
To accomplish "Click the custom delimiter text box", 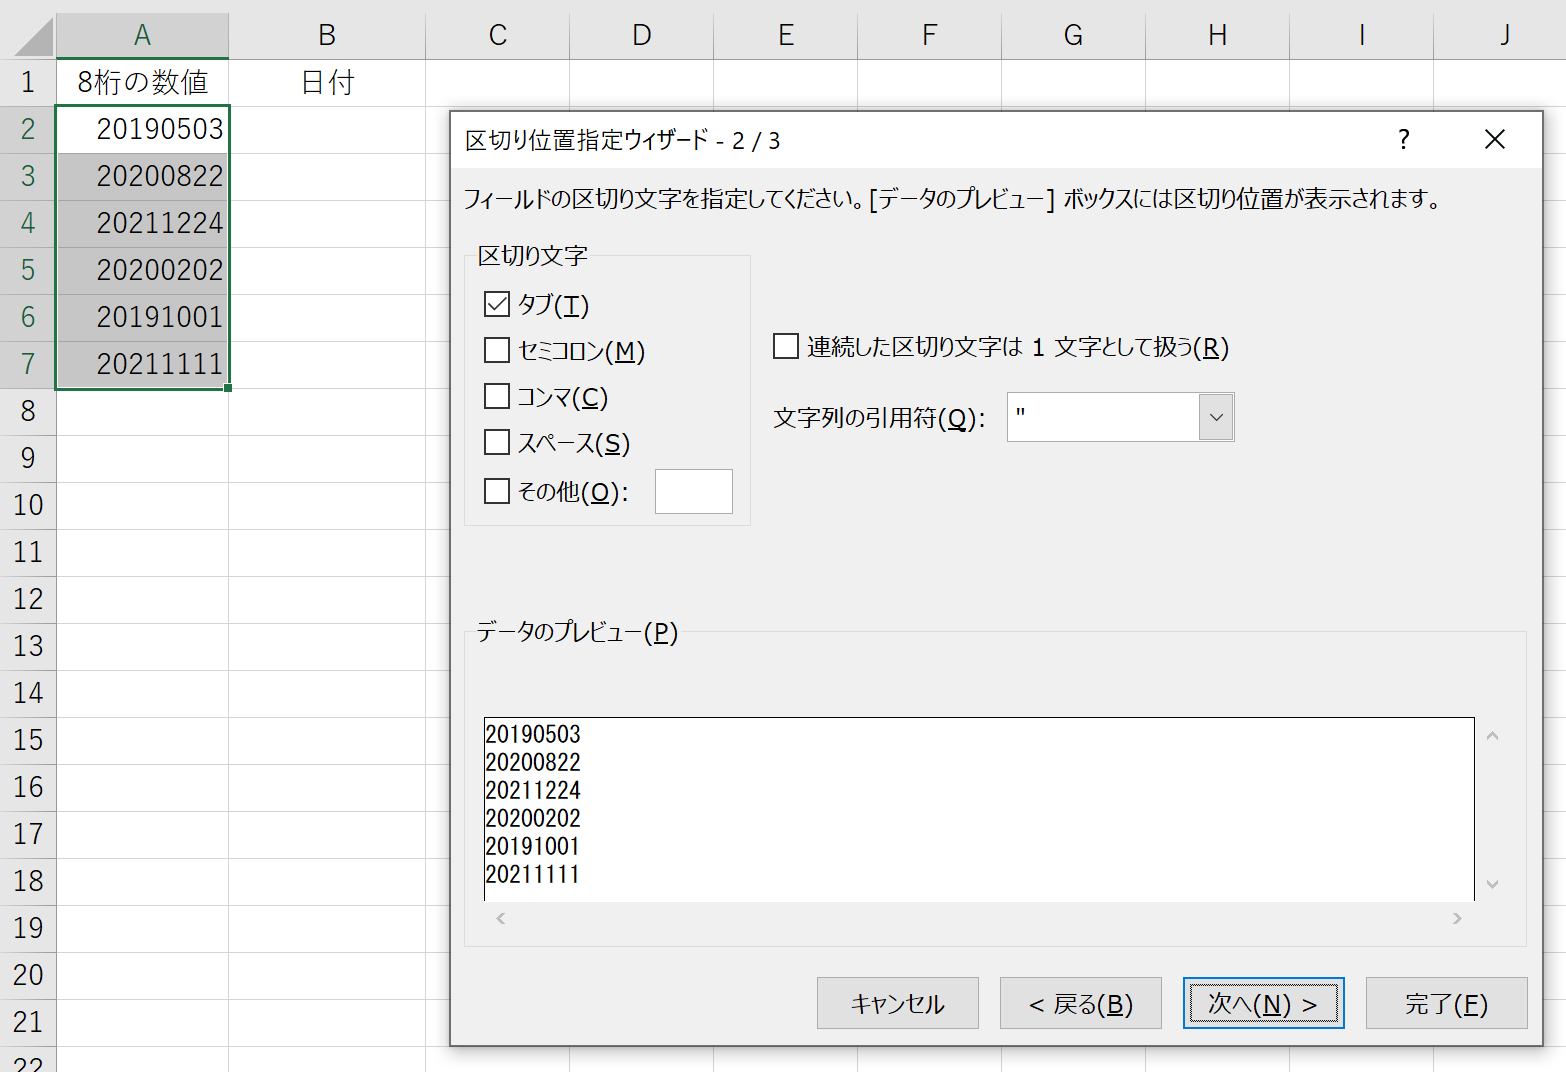I will pos(693,491).
